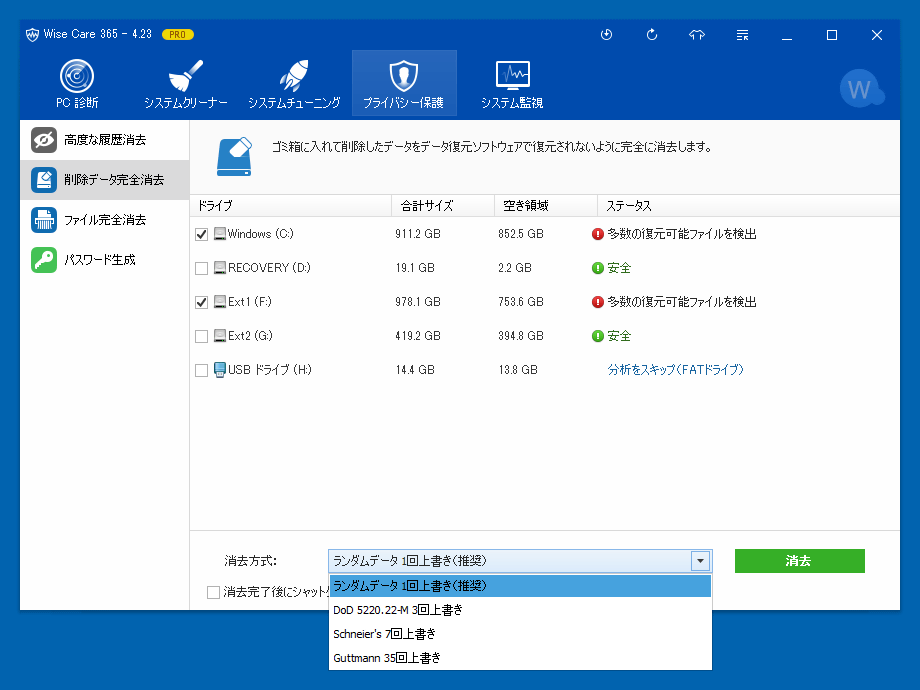This screenshot has width=920, height=690.
Task: Uncheck the Ext1 (F:) drive checkbox
Action: tap(201, 302)
